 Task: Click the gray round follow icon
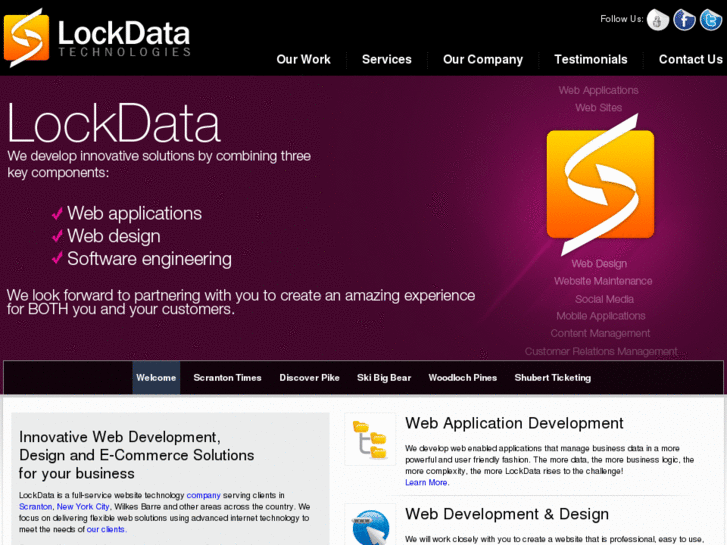658,20
